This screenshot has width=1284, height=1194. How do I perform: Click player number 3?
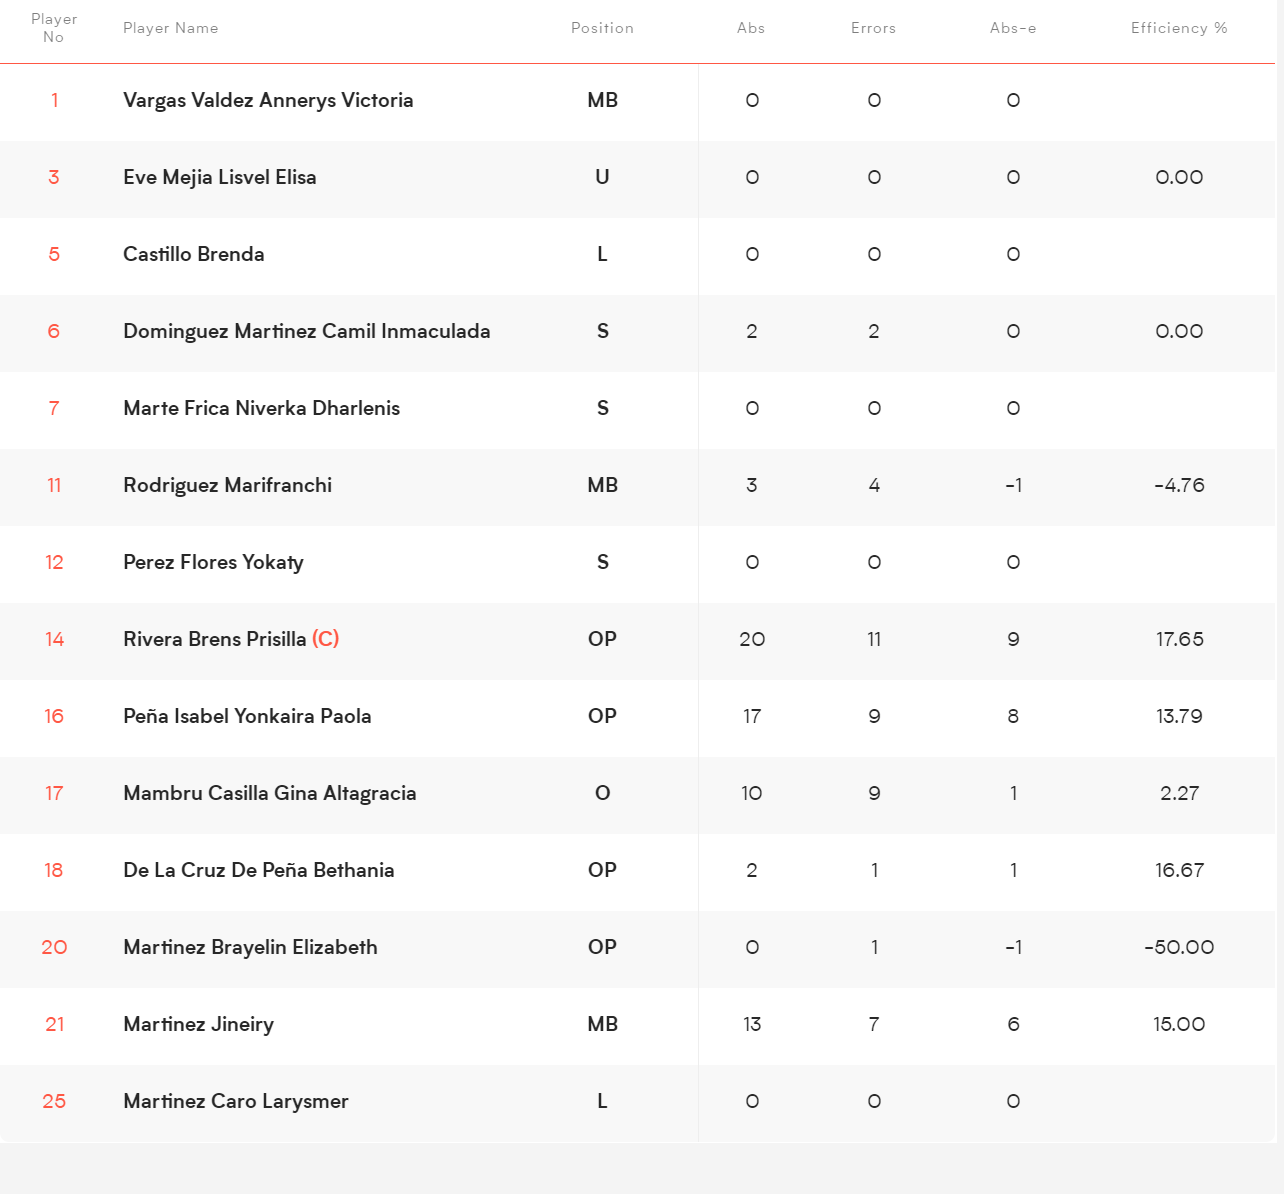(54, 177)
